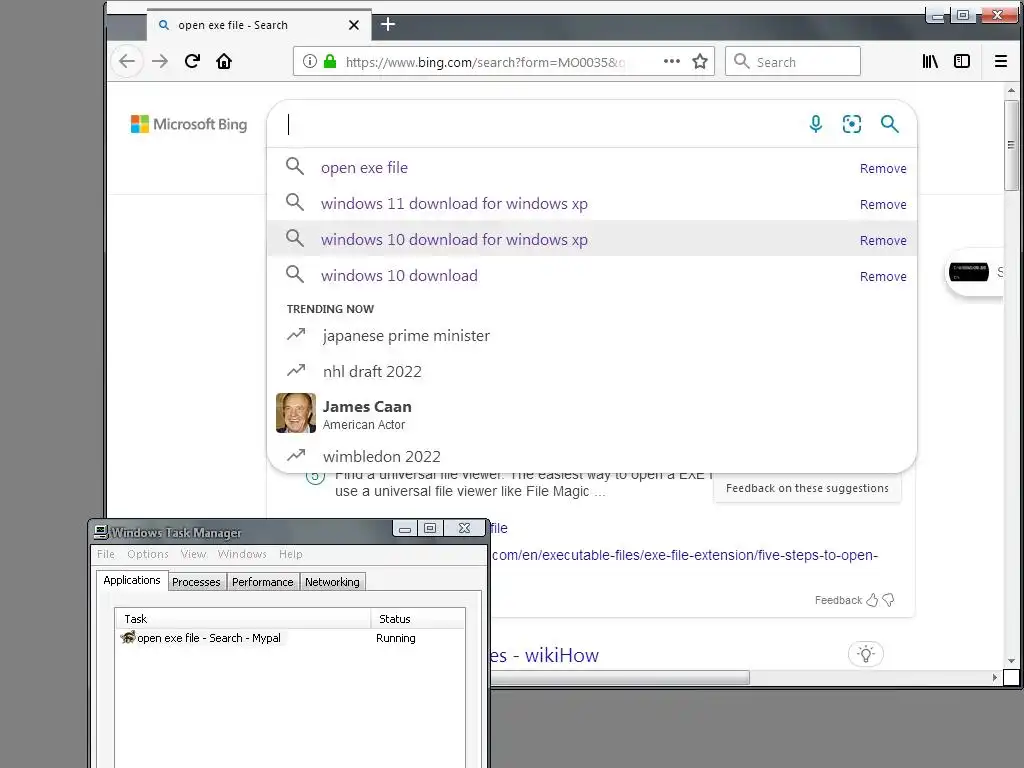
Task: Switch to Task Manager Performance tab
Action: click(x=263, y=582)
